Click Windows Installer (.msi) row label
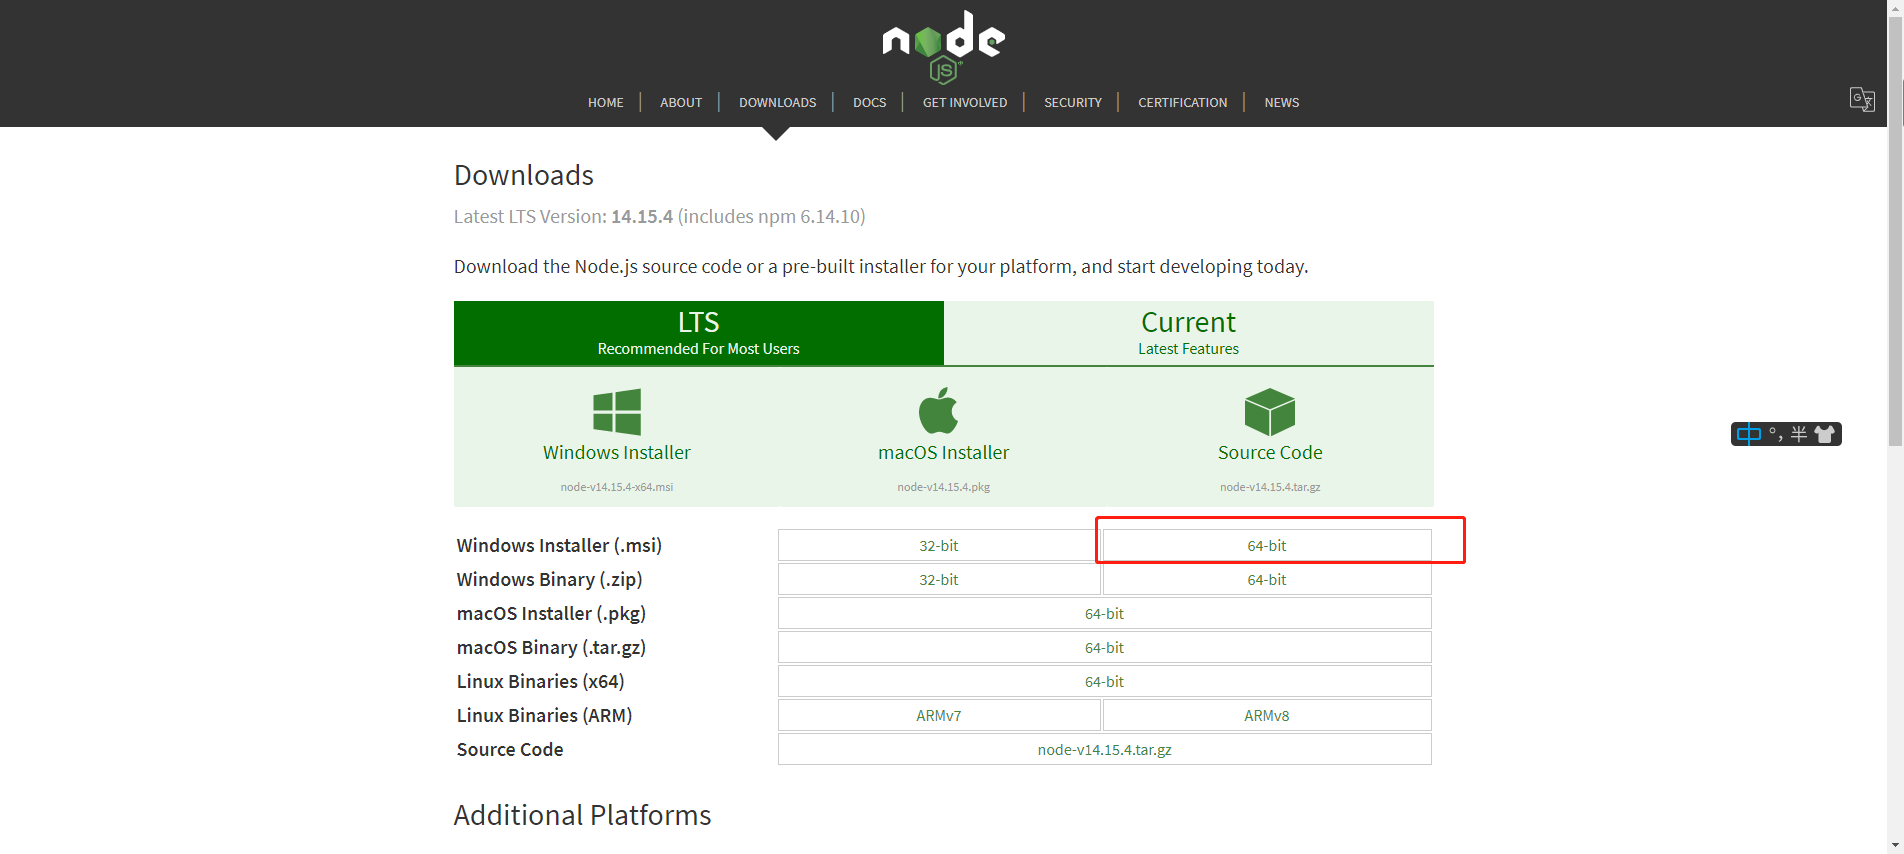Screen dimensions: 1904x854 560,546
